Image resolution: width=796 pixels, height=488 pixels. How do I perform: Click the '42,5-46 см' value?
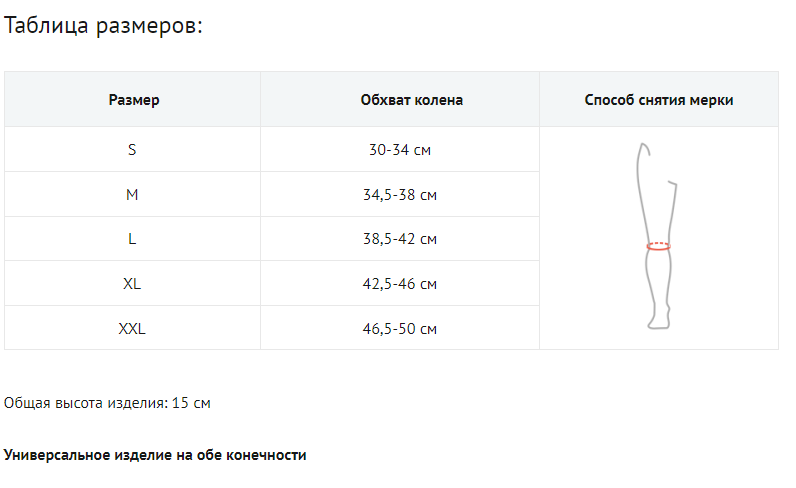click(400, 284)
